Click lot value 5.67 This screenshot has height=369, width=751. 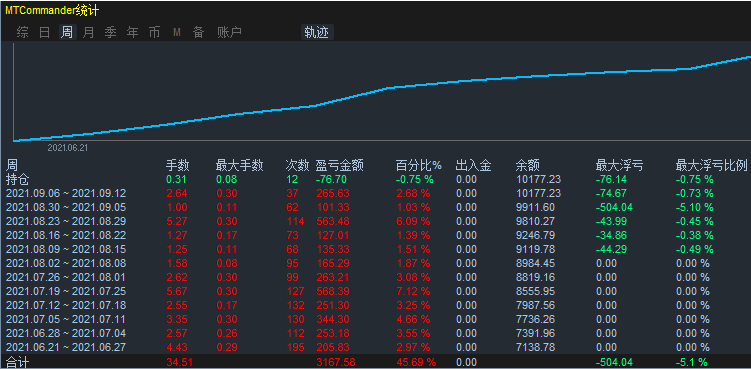[176, 291]
